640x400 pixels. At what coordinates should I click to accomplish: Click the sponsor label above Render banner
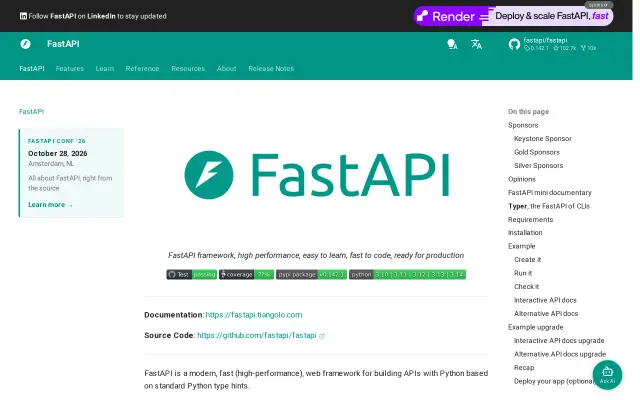pyautogui.click(x=599, y=5)
